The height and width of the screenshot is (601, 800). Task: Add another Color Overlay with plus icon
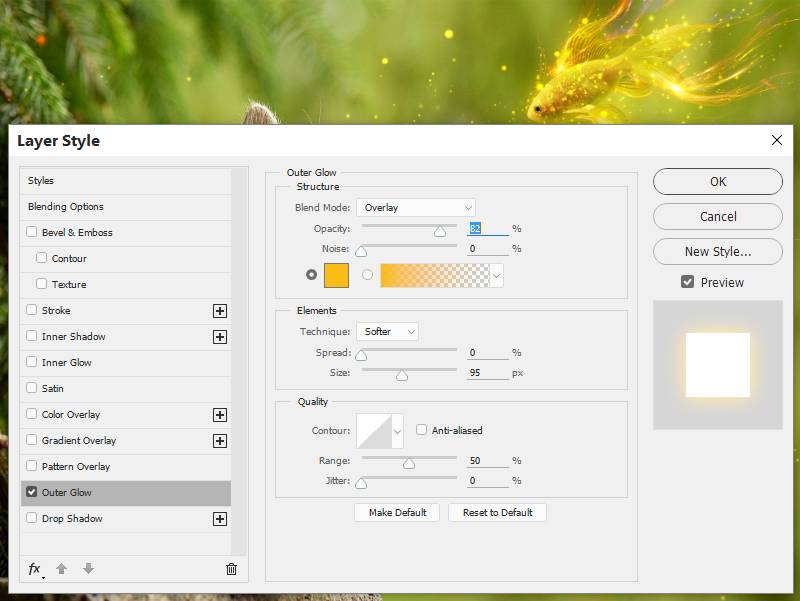220,415
